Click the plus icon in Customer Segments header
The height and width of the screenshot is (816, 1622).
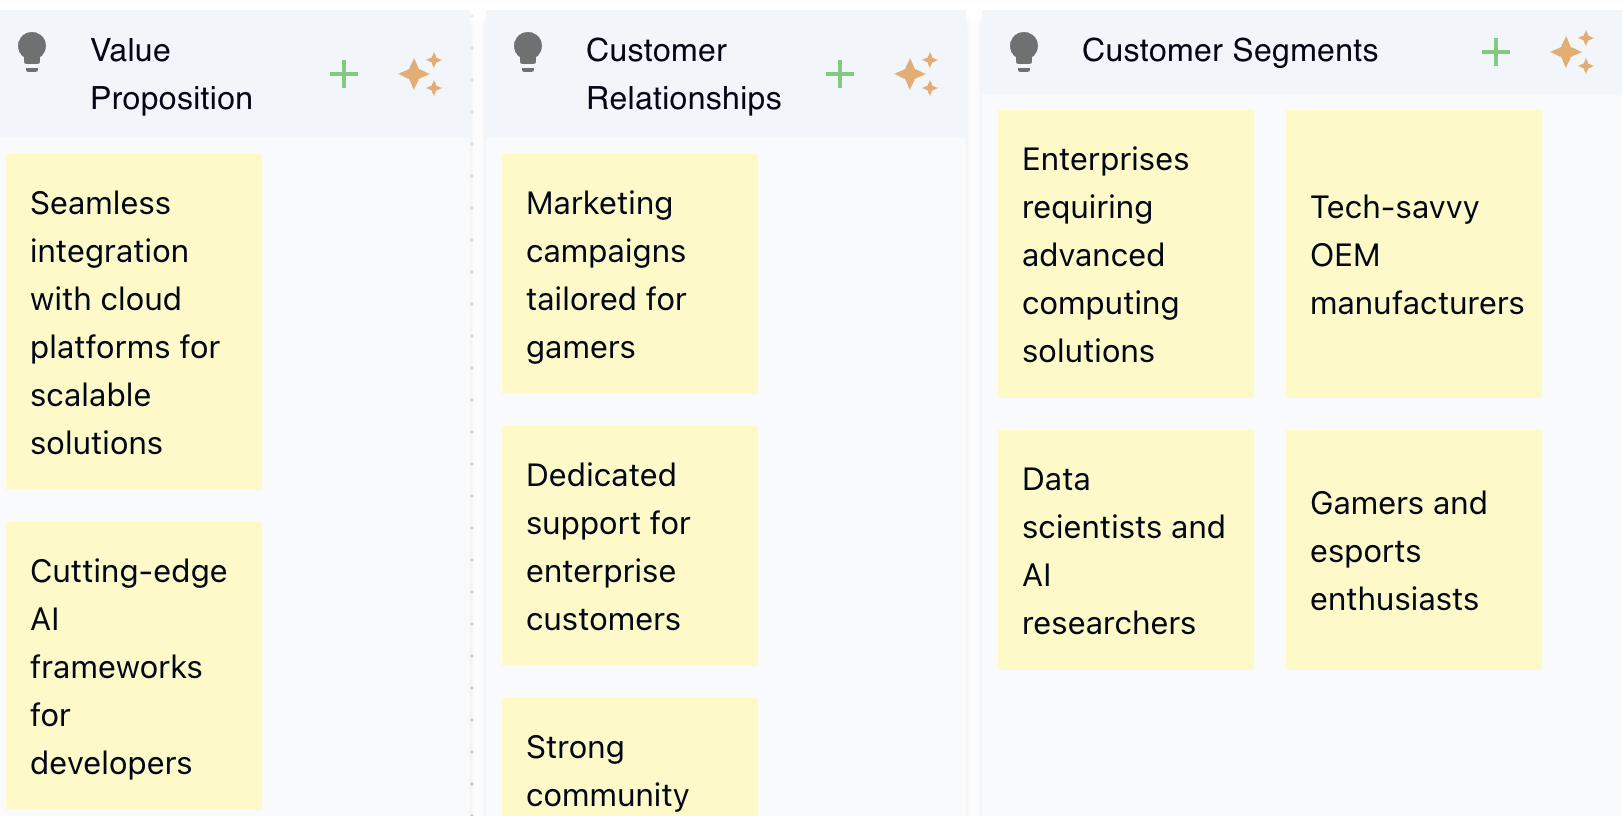1495,51
